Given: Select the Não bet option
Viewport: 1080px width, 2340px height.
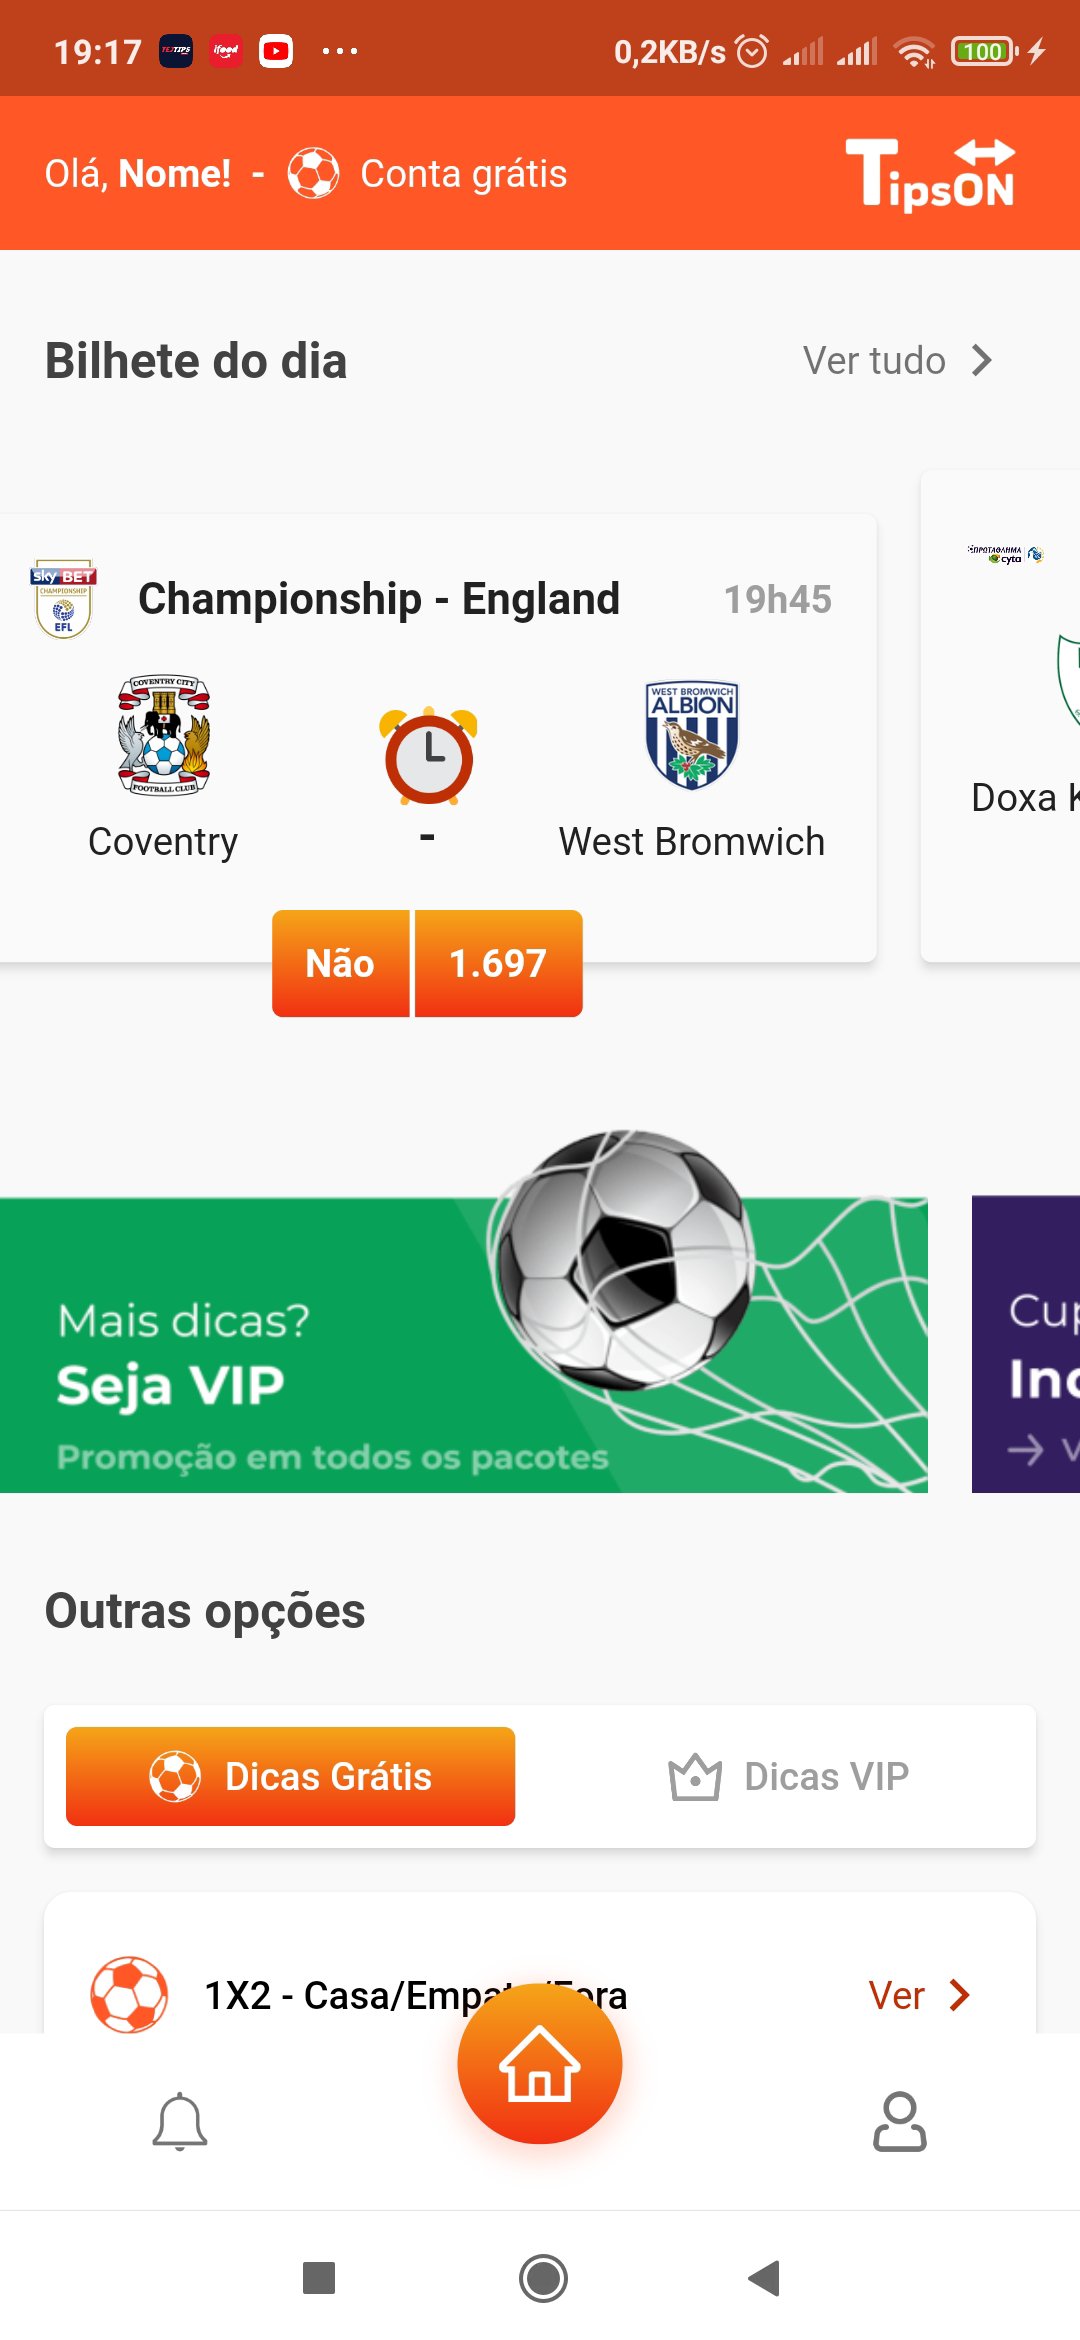Looking at the screenshot, I should (340, 963).
